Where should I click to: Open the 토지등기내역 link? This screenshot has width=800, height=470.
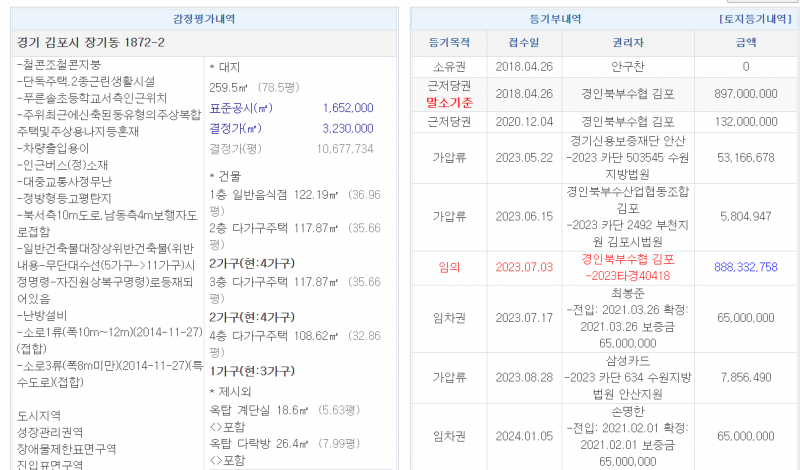[754, 19]
